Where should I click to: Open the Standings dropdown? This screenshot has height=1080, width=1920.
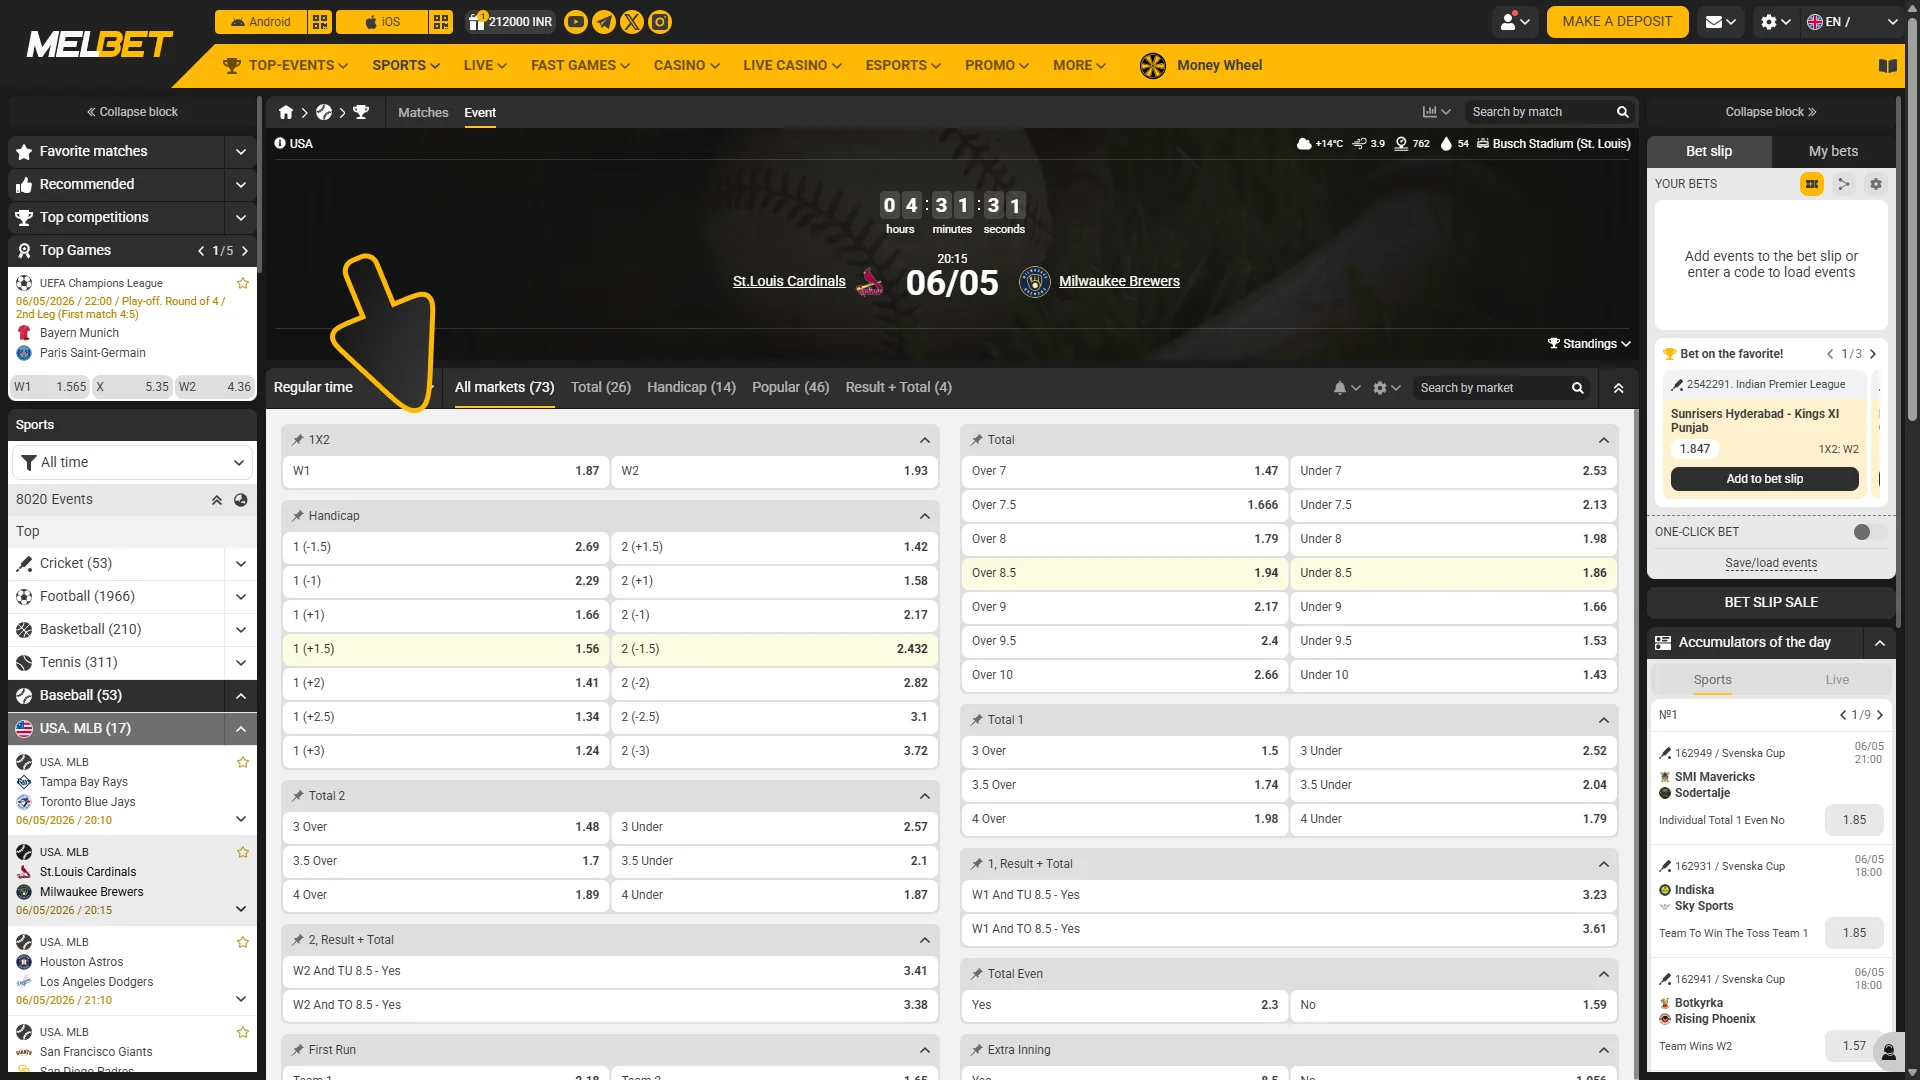point(1589,344)
